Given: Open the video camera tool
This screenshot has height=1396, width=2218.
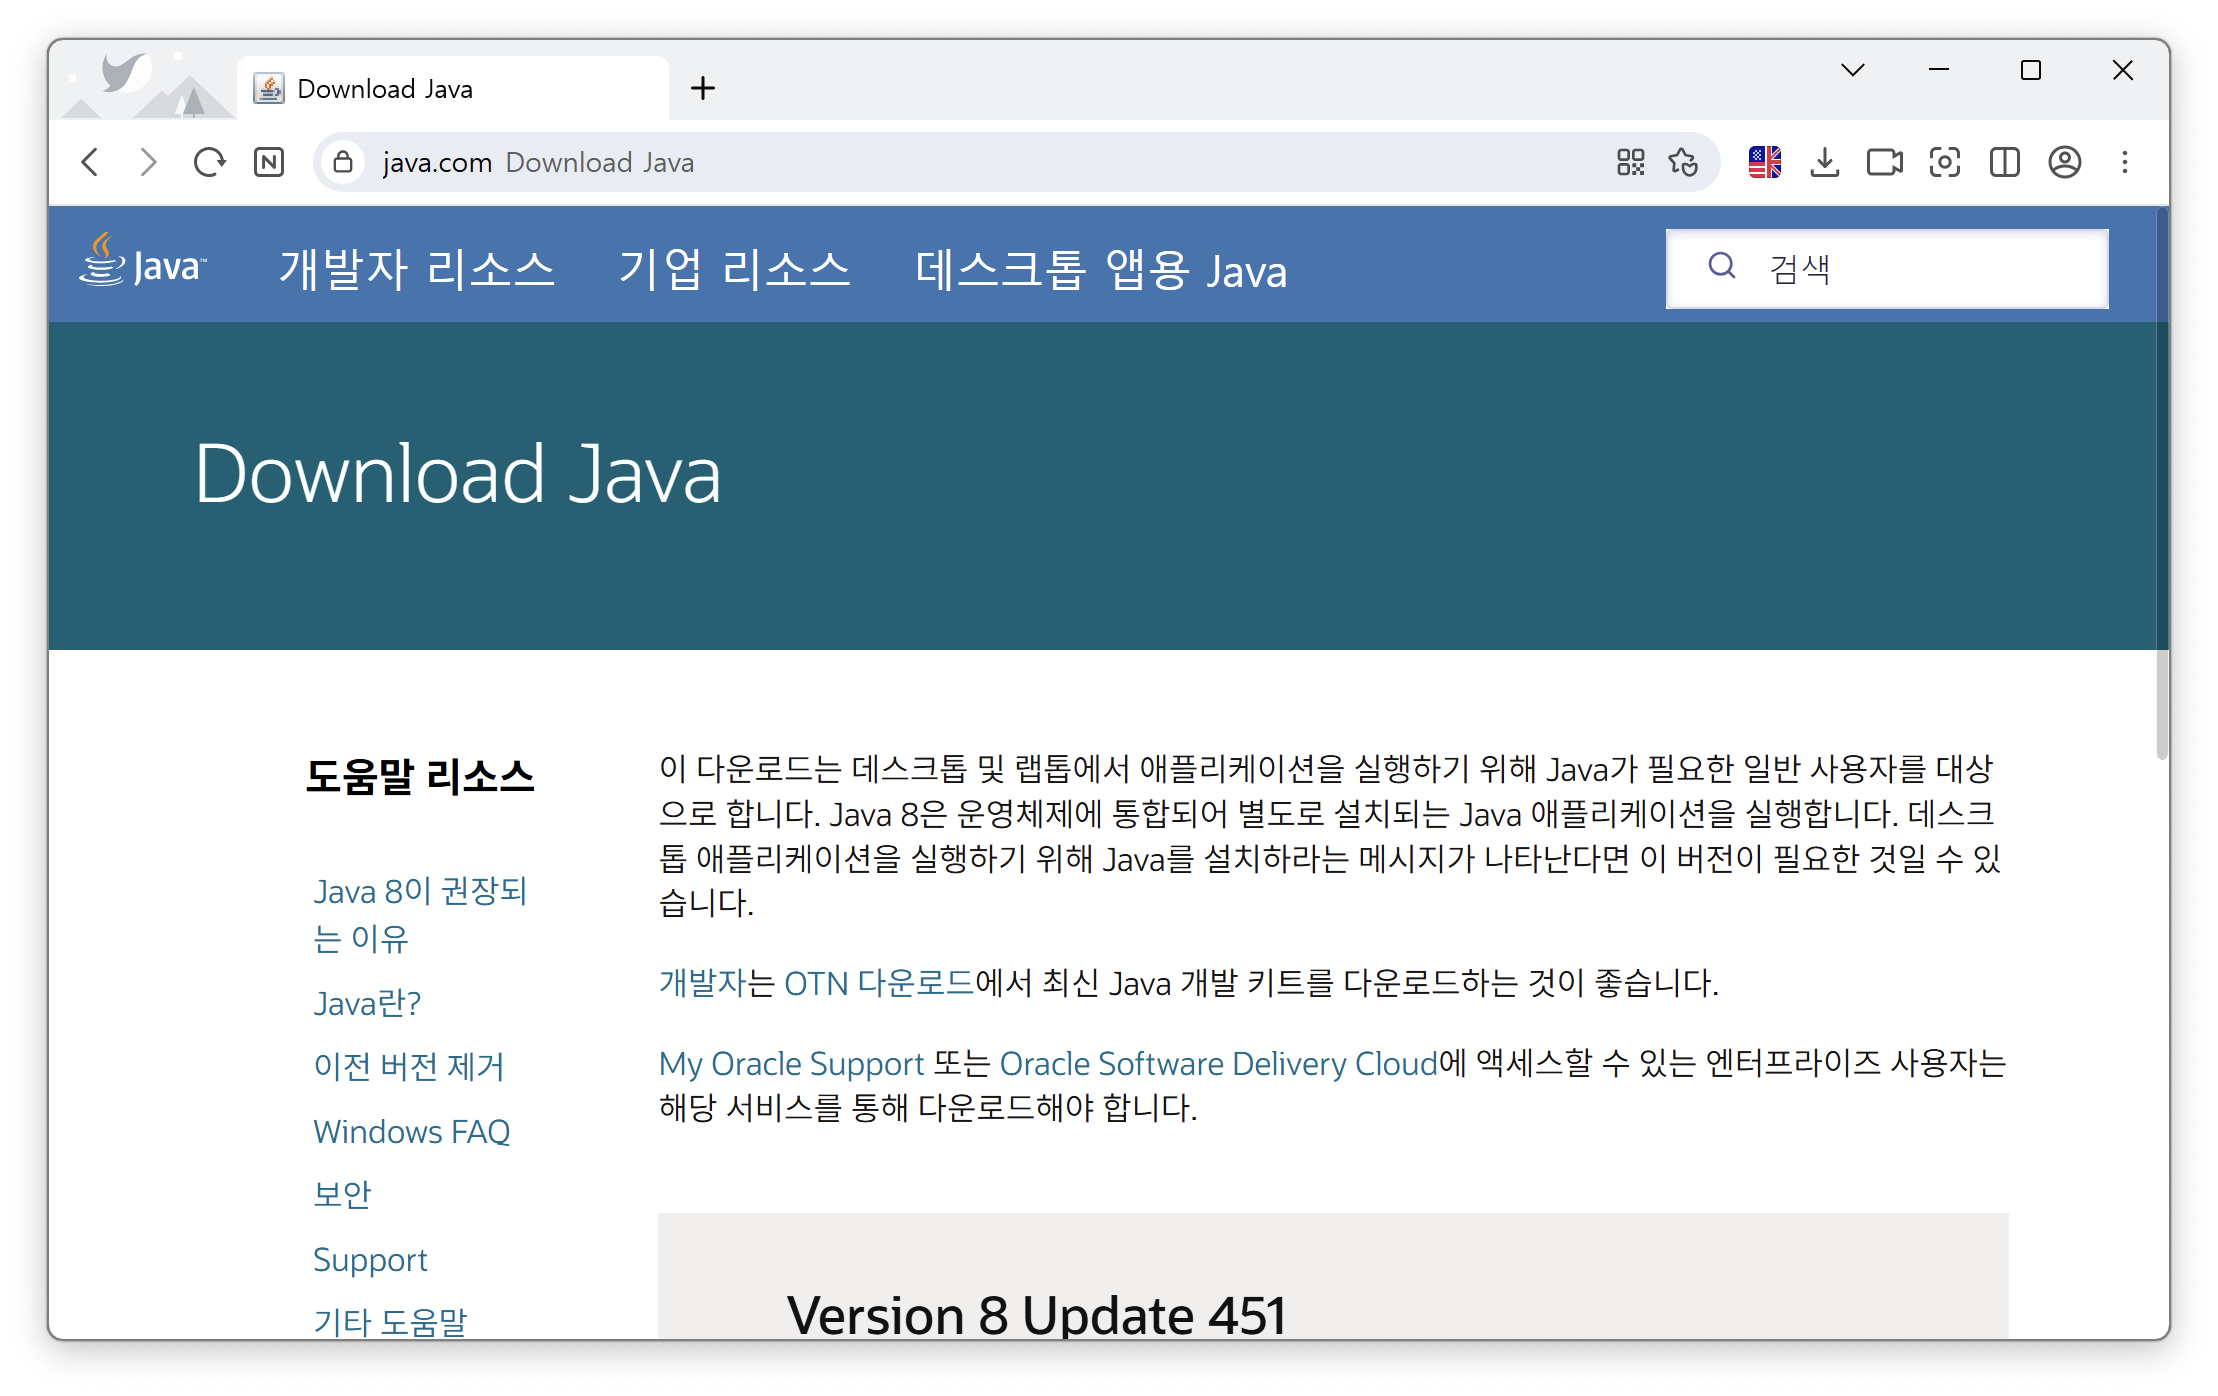Looking at the screenshot, I should tap(1885, 162).
